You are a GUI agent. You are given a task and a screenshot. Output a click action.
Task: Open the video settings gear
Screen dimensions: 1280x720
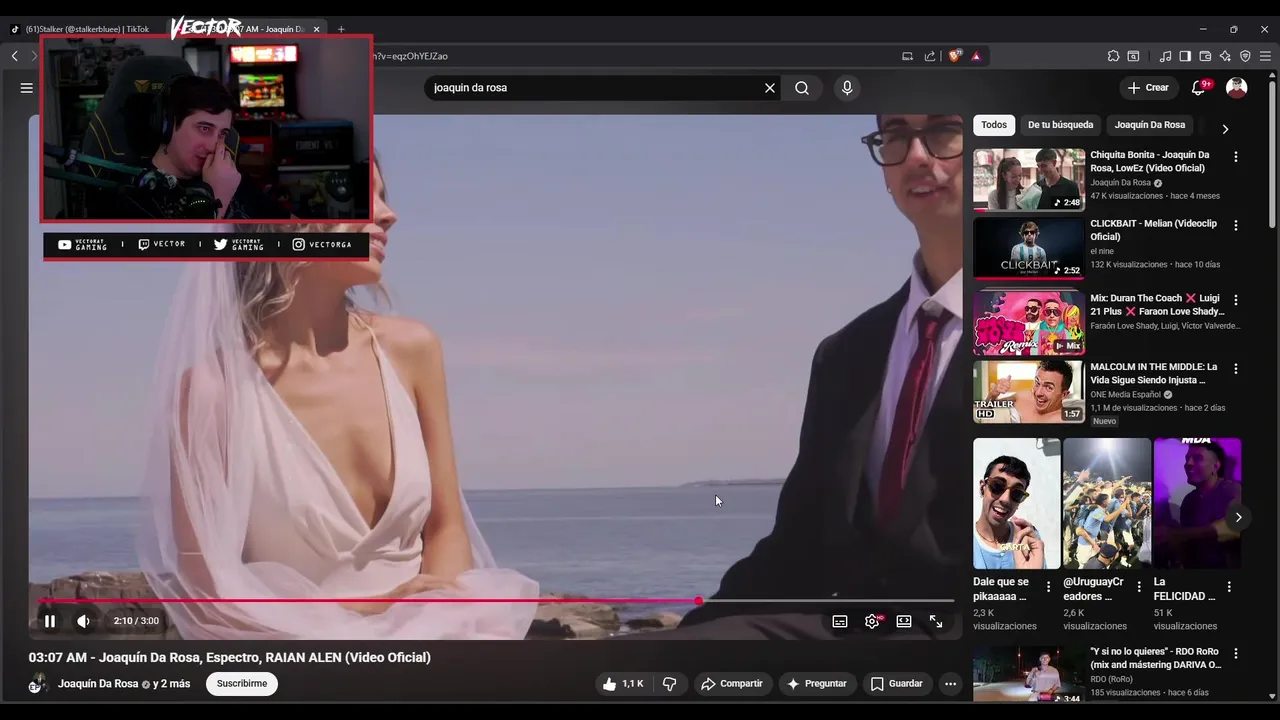(872, 621)
